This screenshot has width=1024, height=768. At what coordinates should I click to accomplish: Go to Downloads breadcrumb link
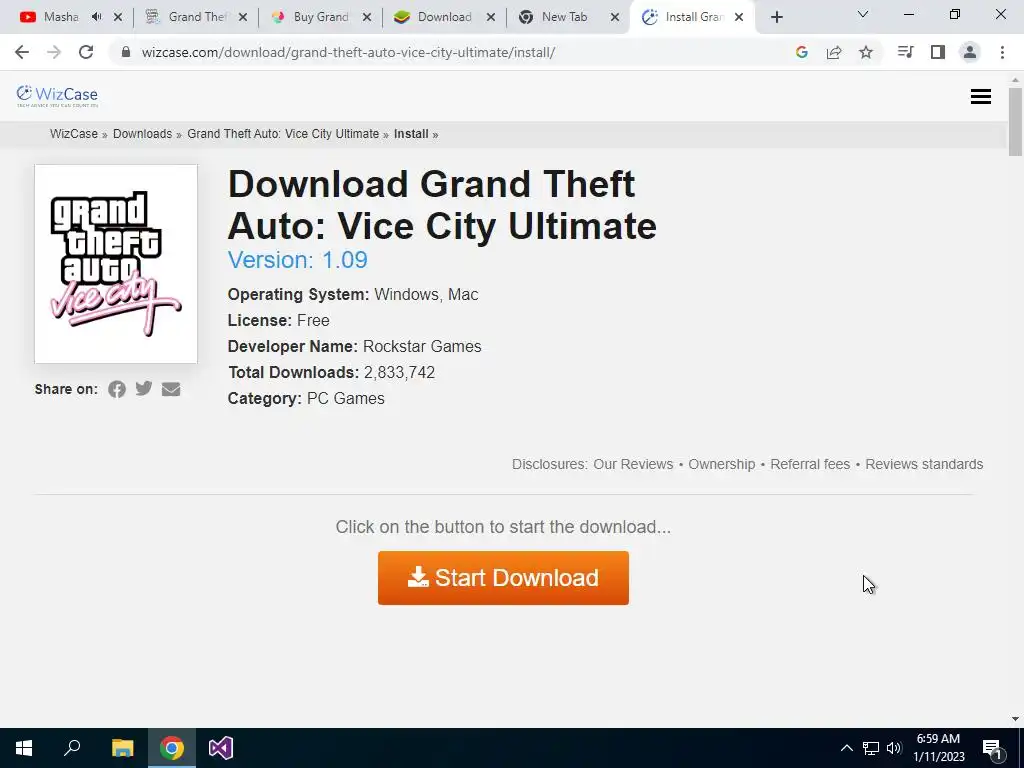coord(142,134)
